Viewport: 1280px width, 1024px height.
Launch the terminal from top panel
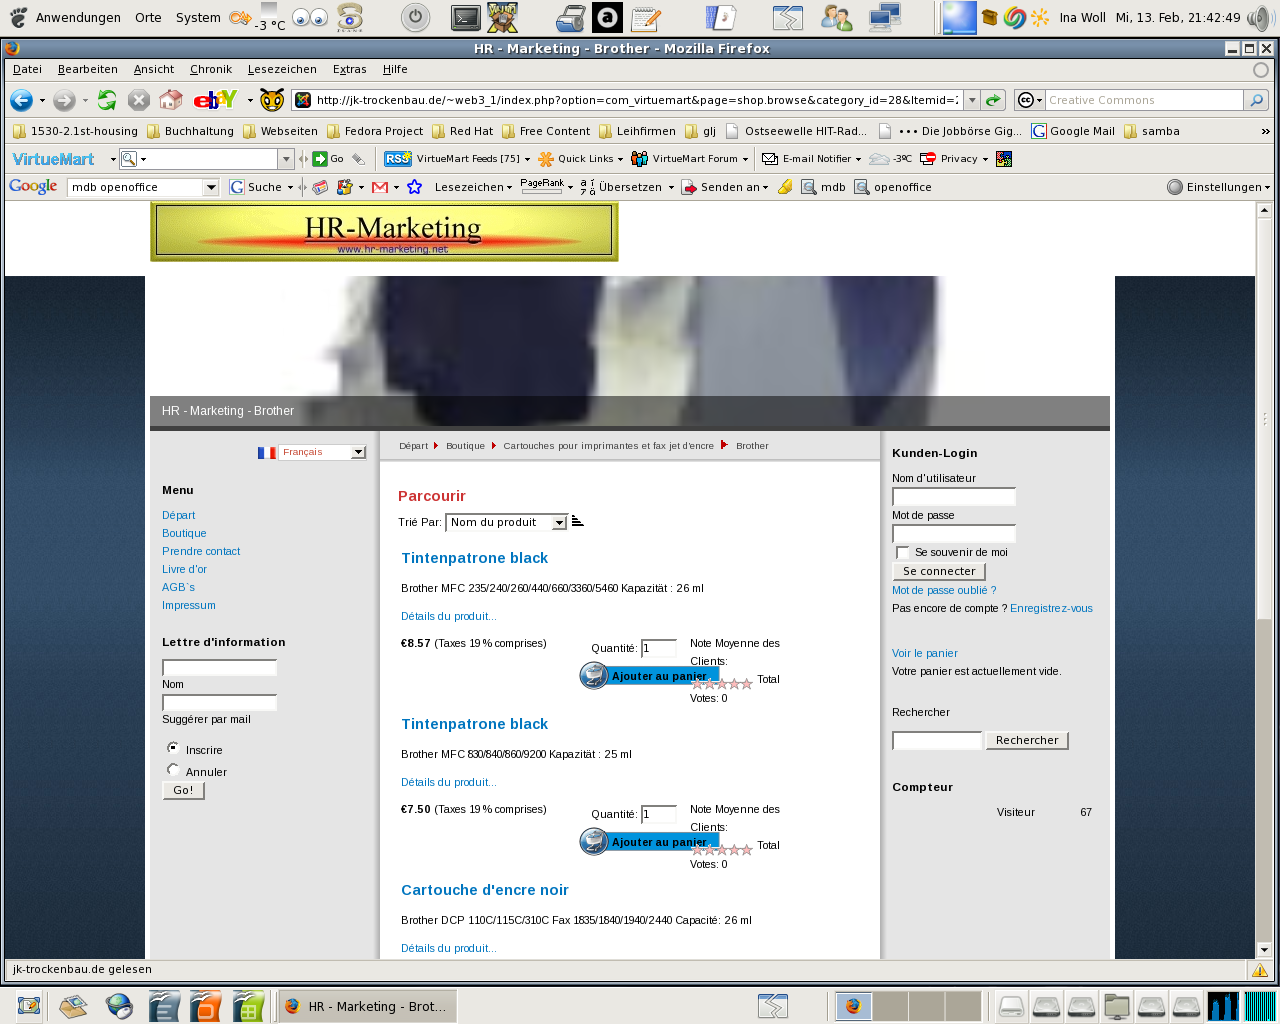click(466, 17)
